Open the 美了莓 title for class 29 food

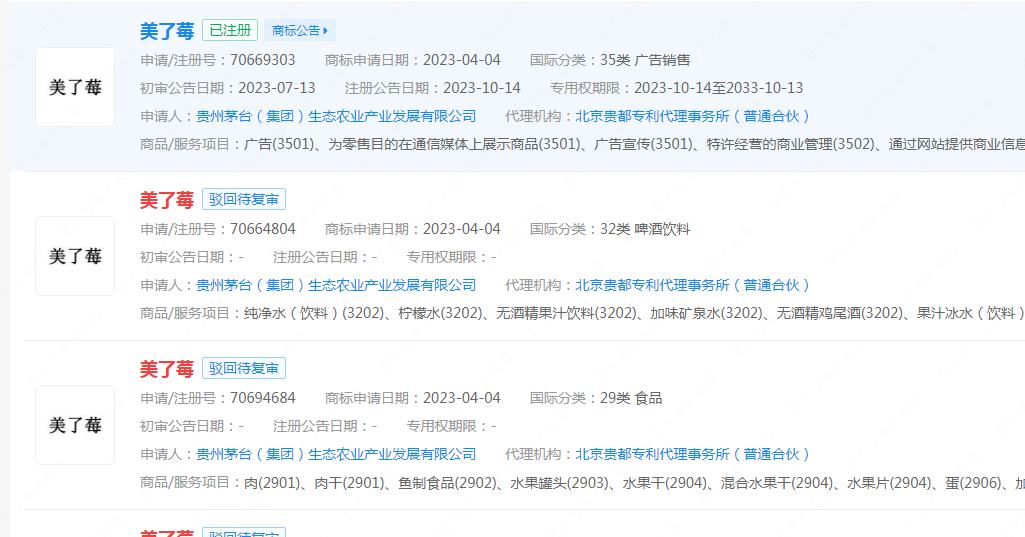[166, 369]
